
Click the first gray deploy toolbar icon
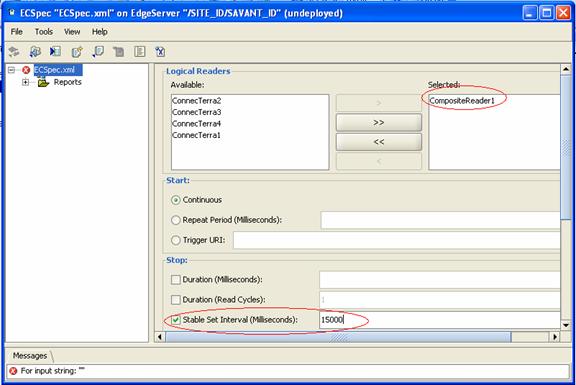[14, 51]
